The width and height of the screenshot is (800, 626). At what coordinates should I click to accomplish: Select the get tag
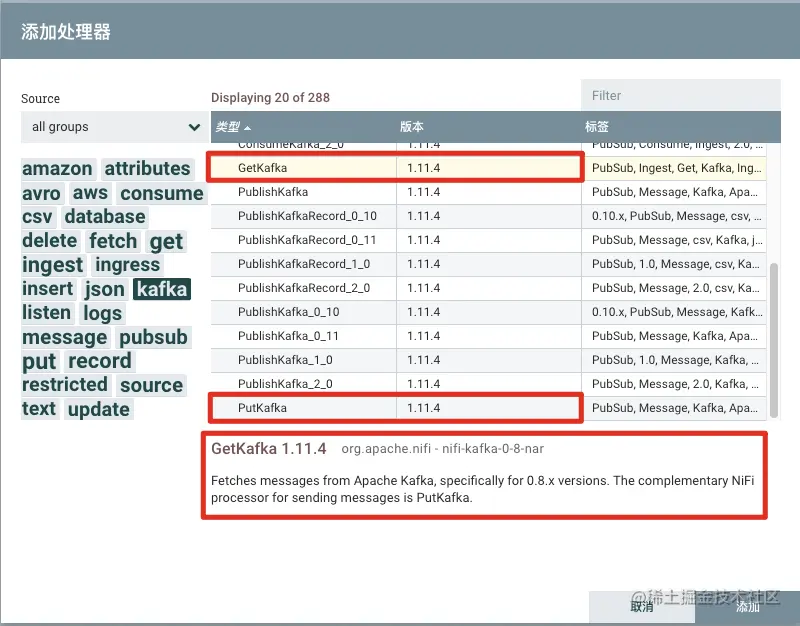click(166, 241)
